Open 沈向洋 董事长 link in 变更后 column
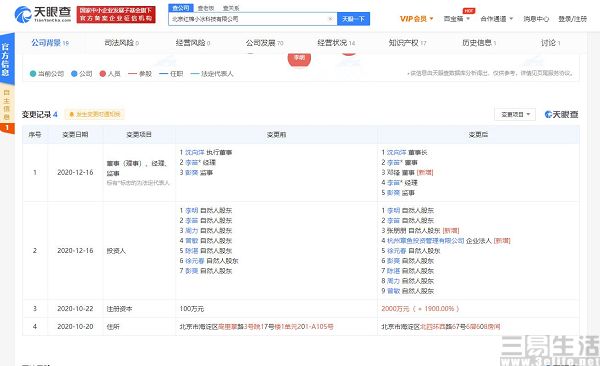The height and width of the screenshot is (366, 600). 396,152
